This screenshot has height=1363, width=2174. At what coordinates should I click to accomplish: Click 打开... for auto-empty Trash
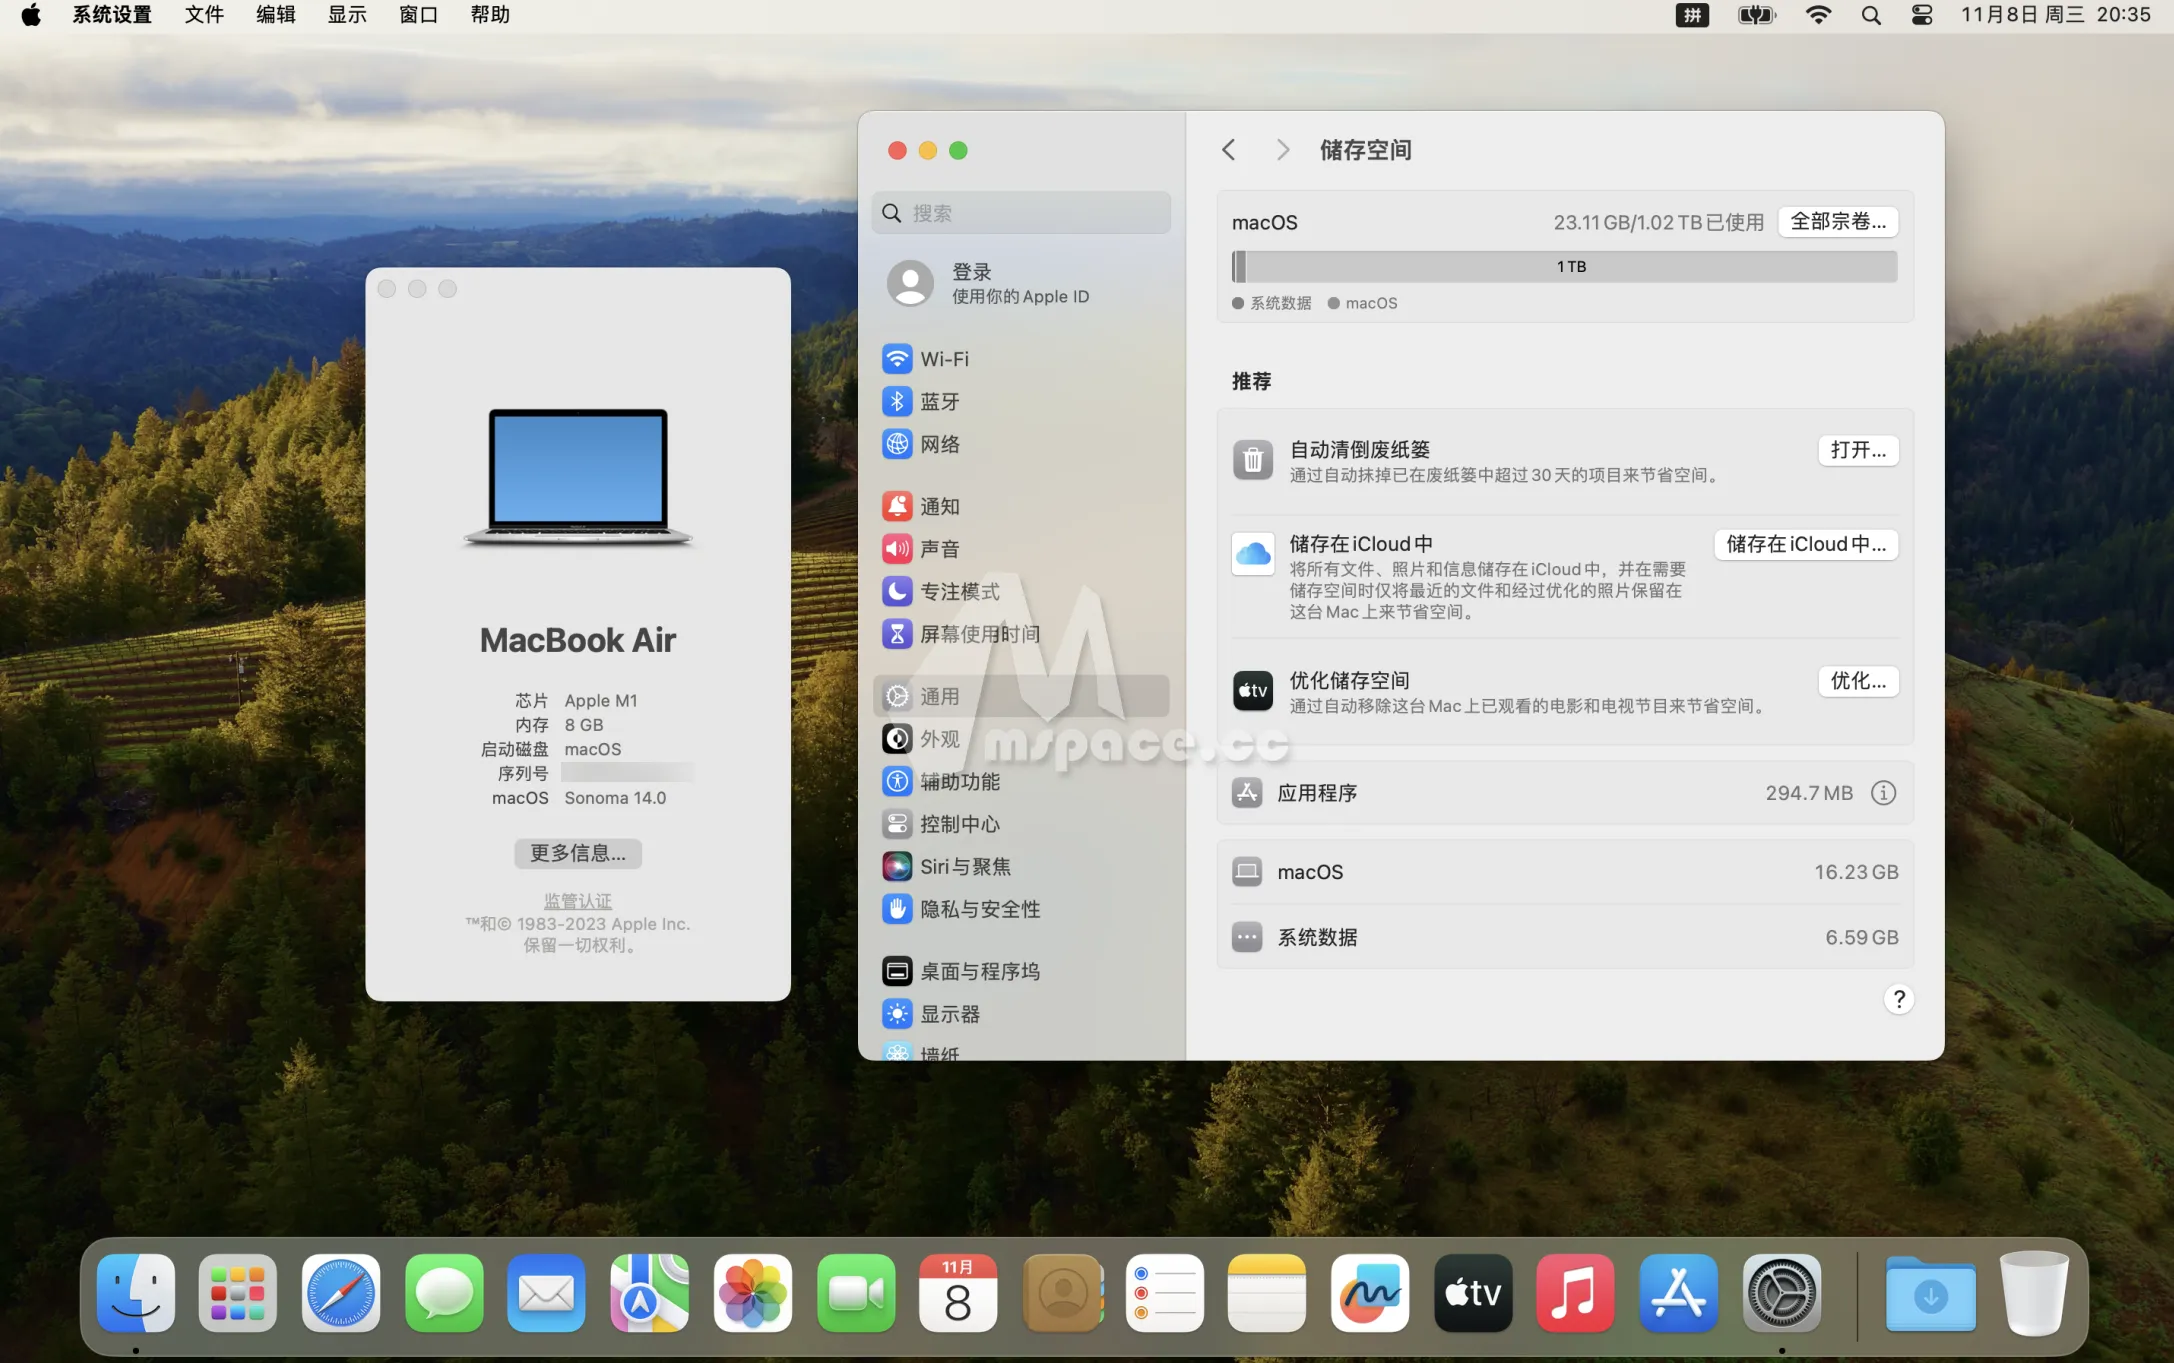pyautogui.click(x=1858, y=450)
